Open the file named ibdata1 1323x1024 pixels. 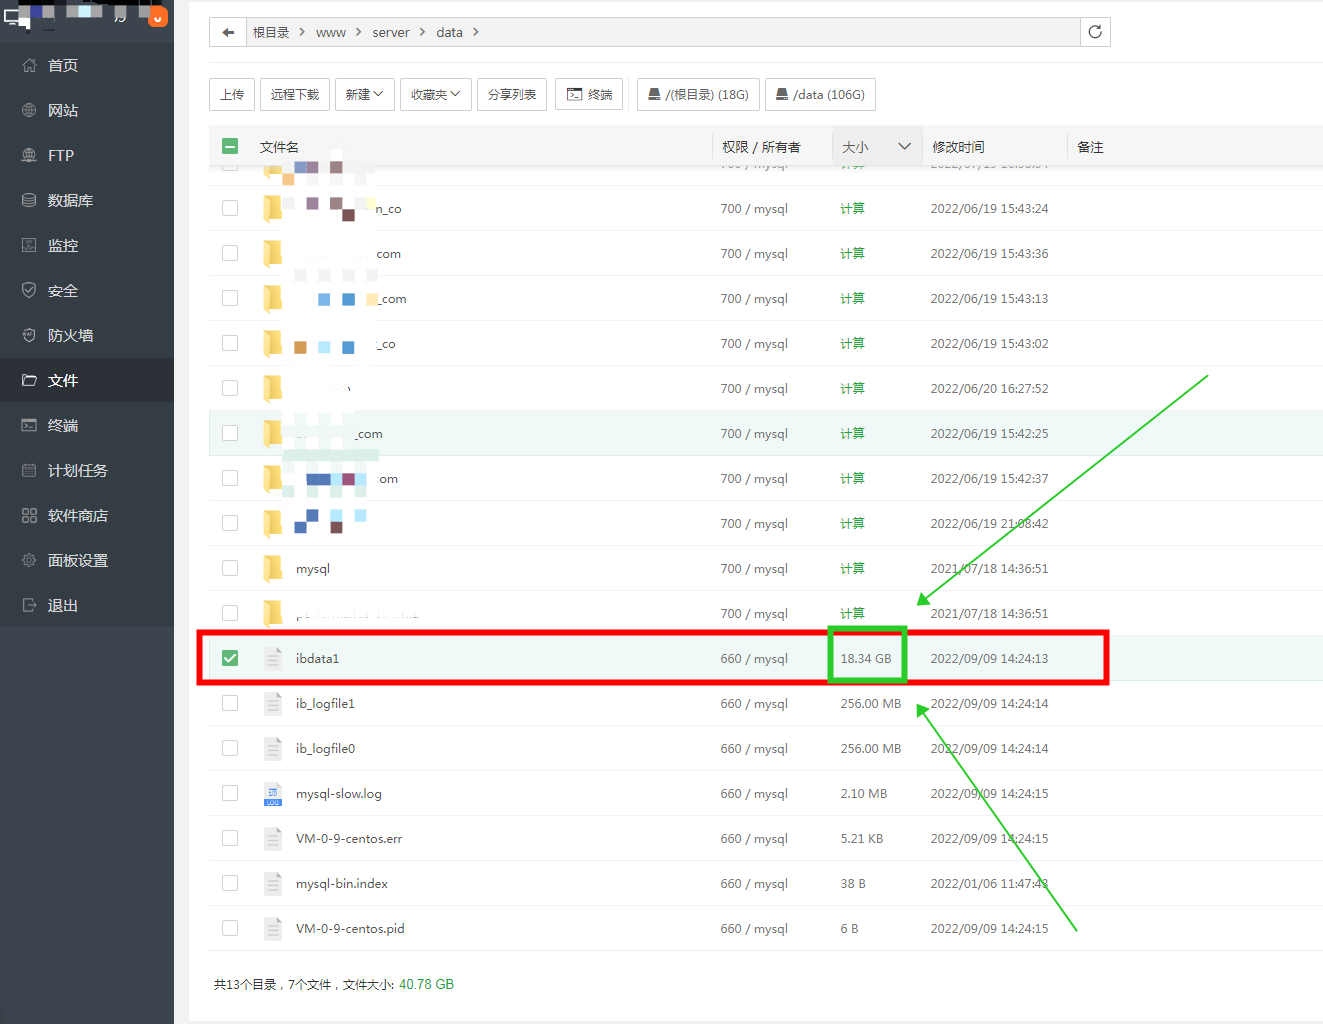[x=318, y=658]
